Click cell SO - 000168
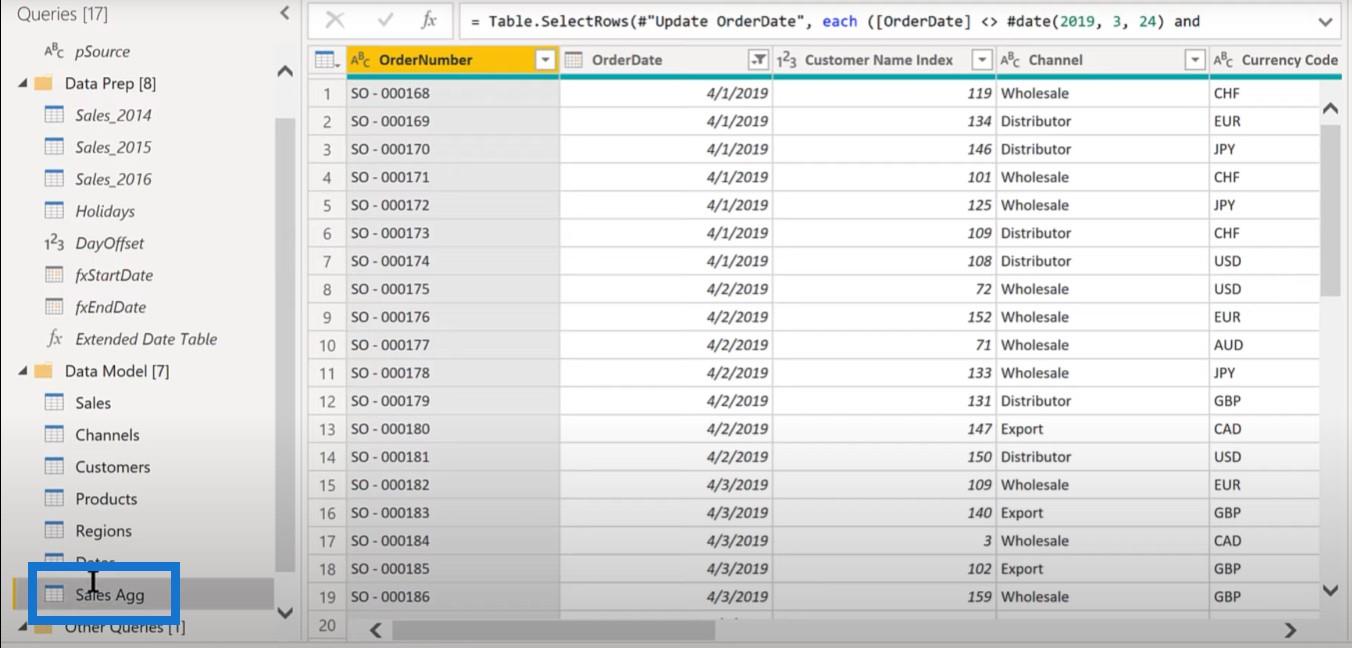The height and width of the screenshot is (648, 1352). 453,93
